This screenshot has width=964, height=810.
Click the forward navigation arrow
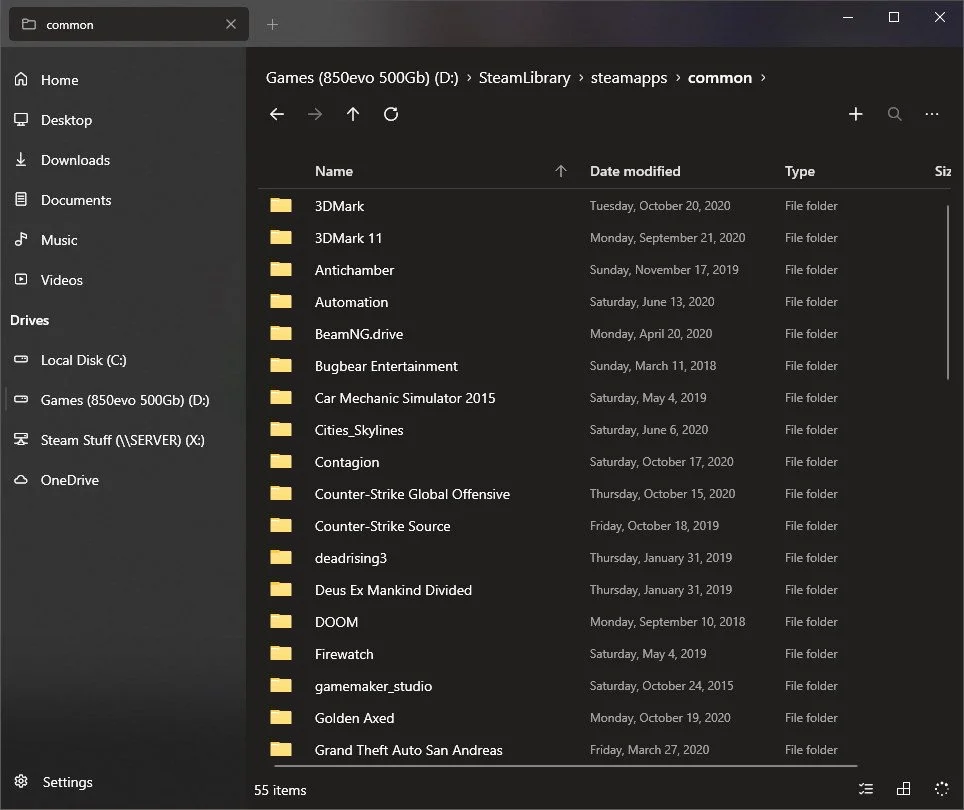[x=315, y=114]
